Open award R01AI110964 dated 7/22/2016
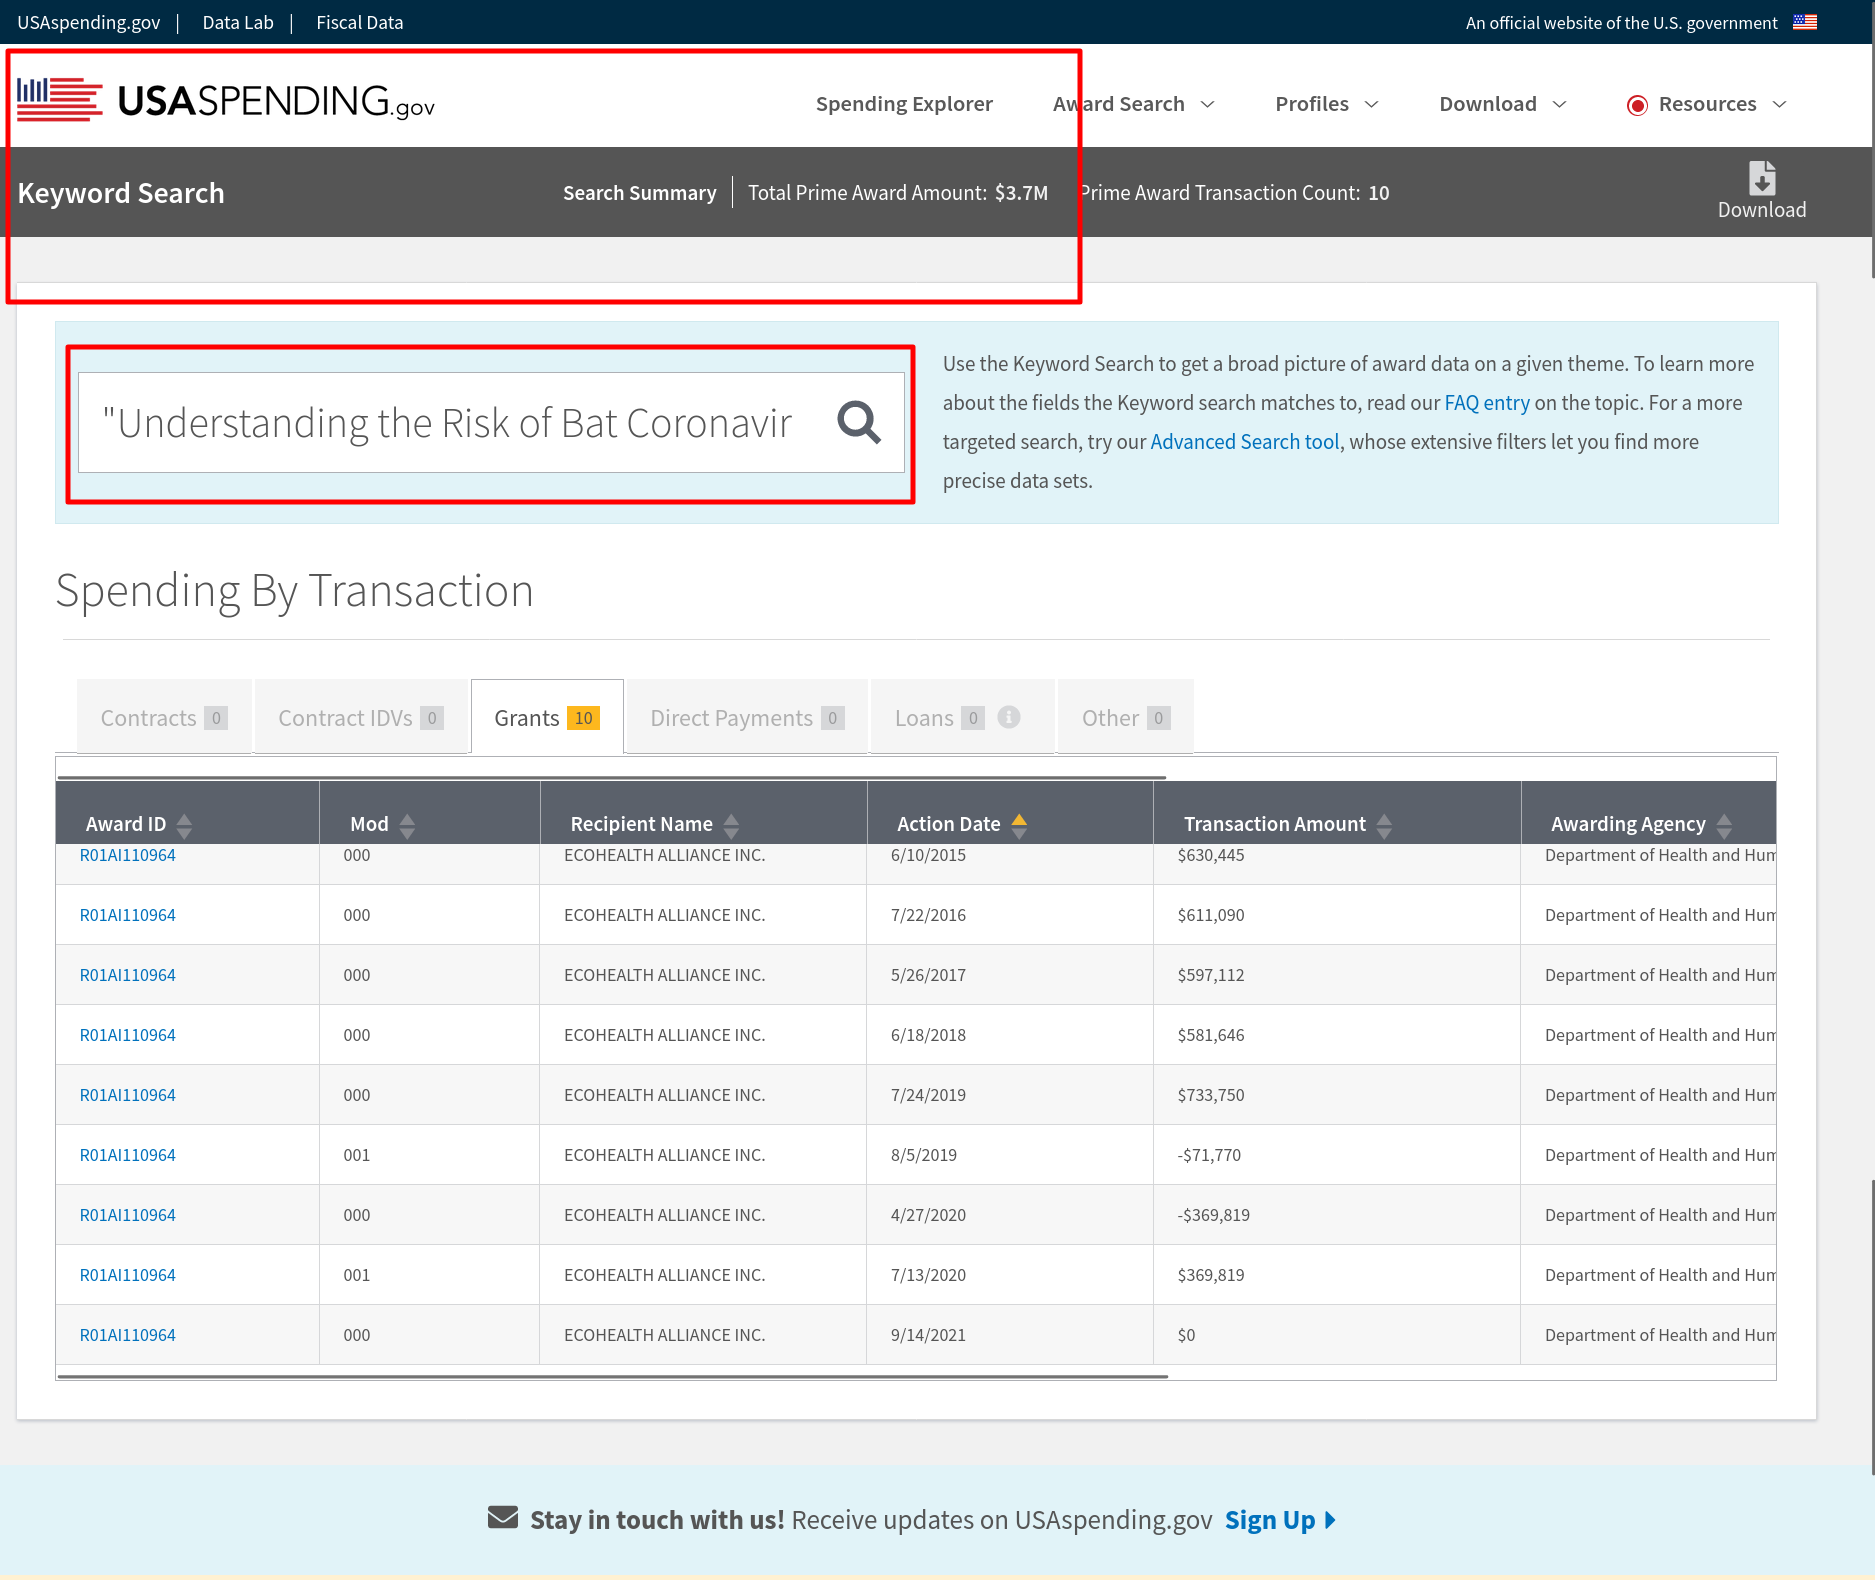 coord(127,914)
